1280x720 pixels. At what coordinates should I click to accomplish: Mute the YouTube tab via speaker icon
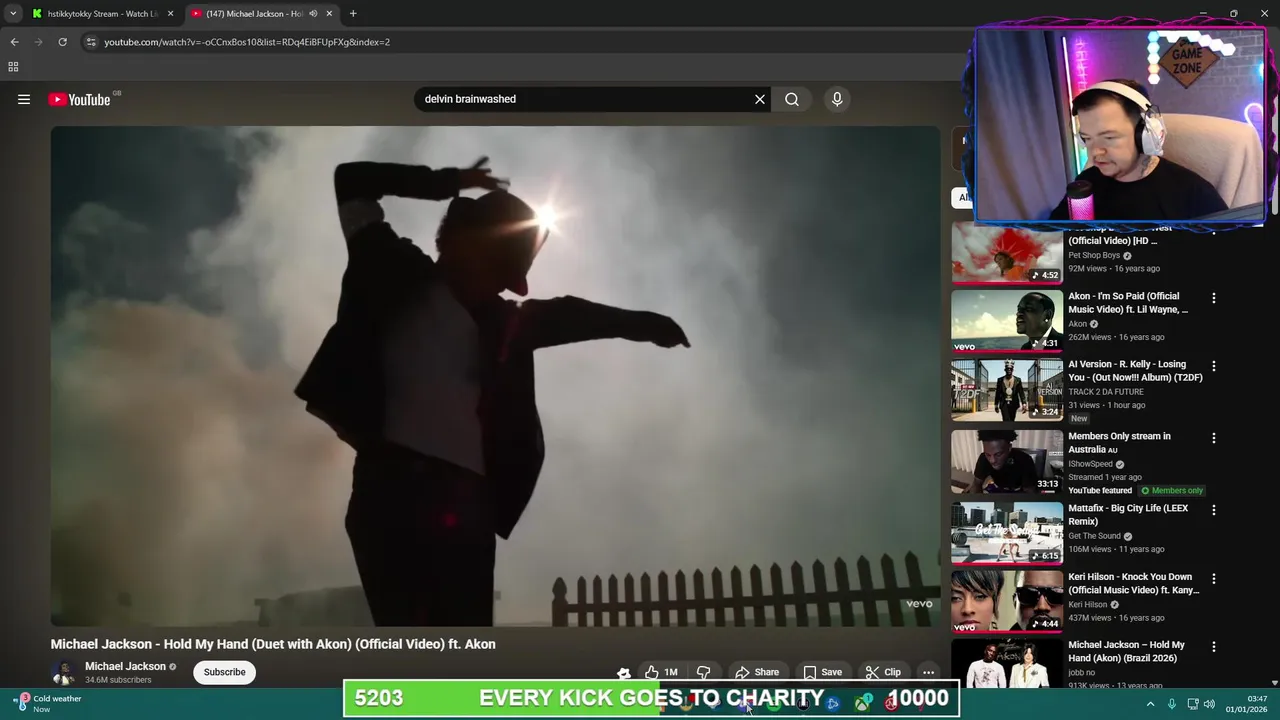click(313, 14)
